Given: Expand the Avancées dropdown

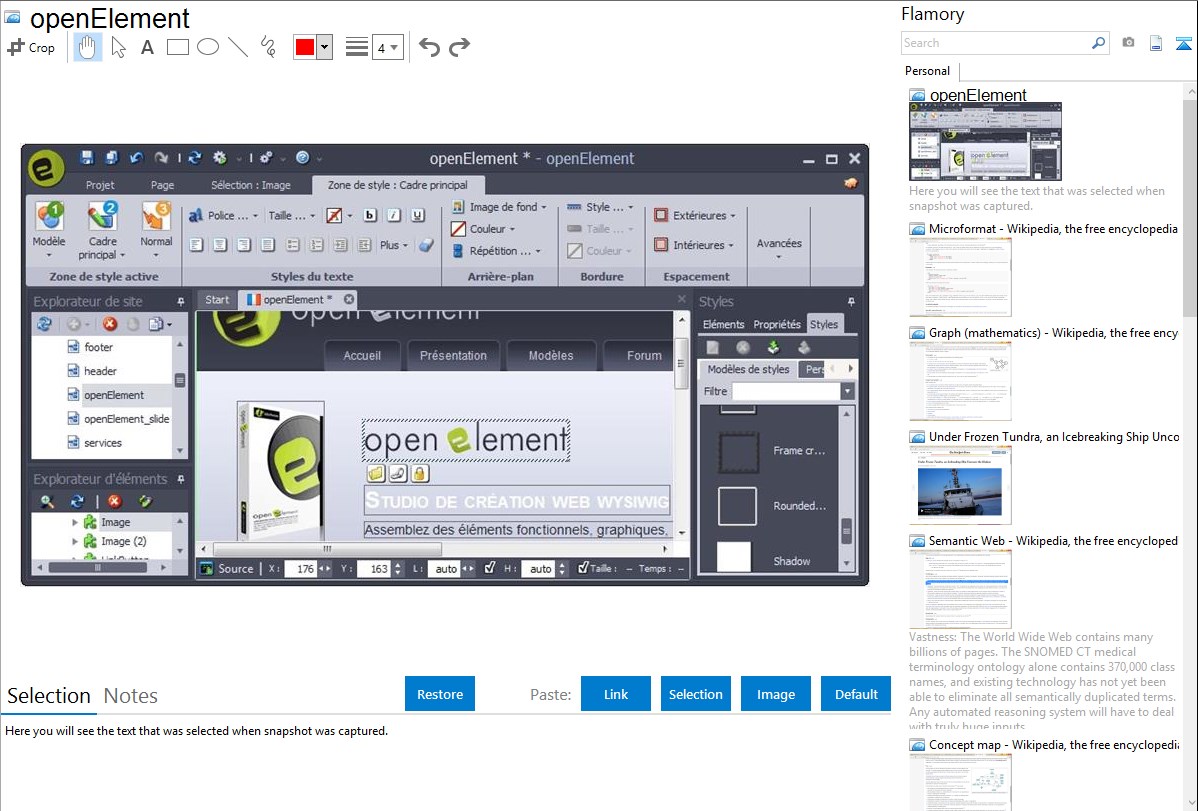Looking at the screenshot, I should (x=779, y=248).
